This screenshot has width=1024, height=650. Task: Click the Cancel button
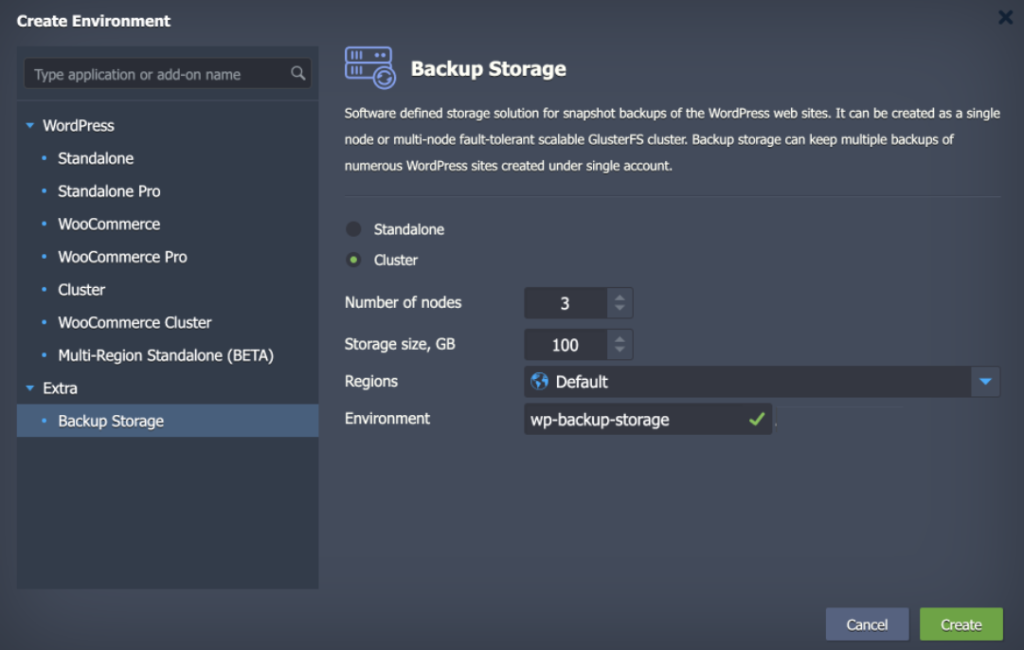click(x=867, y=625)
